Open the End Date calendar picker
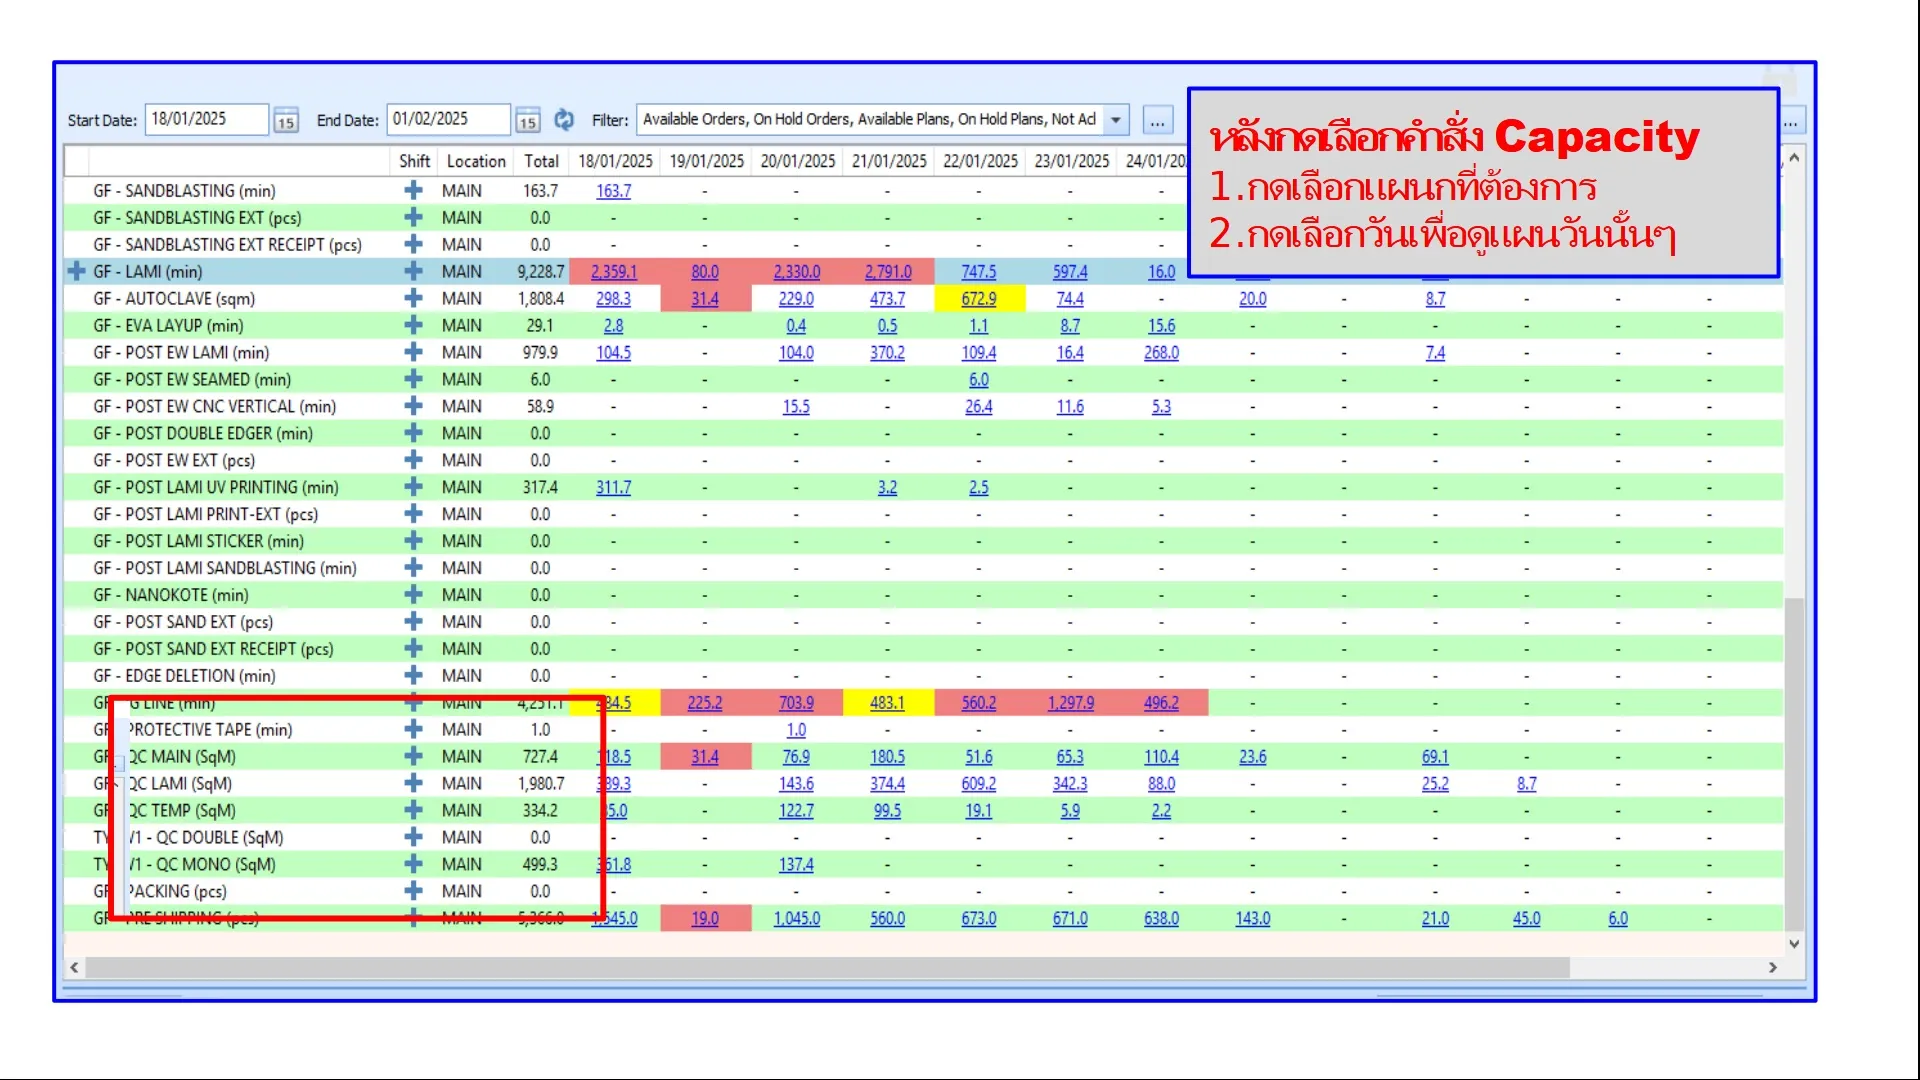Image resolution: width=1920 pixels, height=1080 pixels. (x=528, y=121)
